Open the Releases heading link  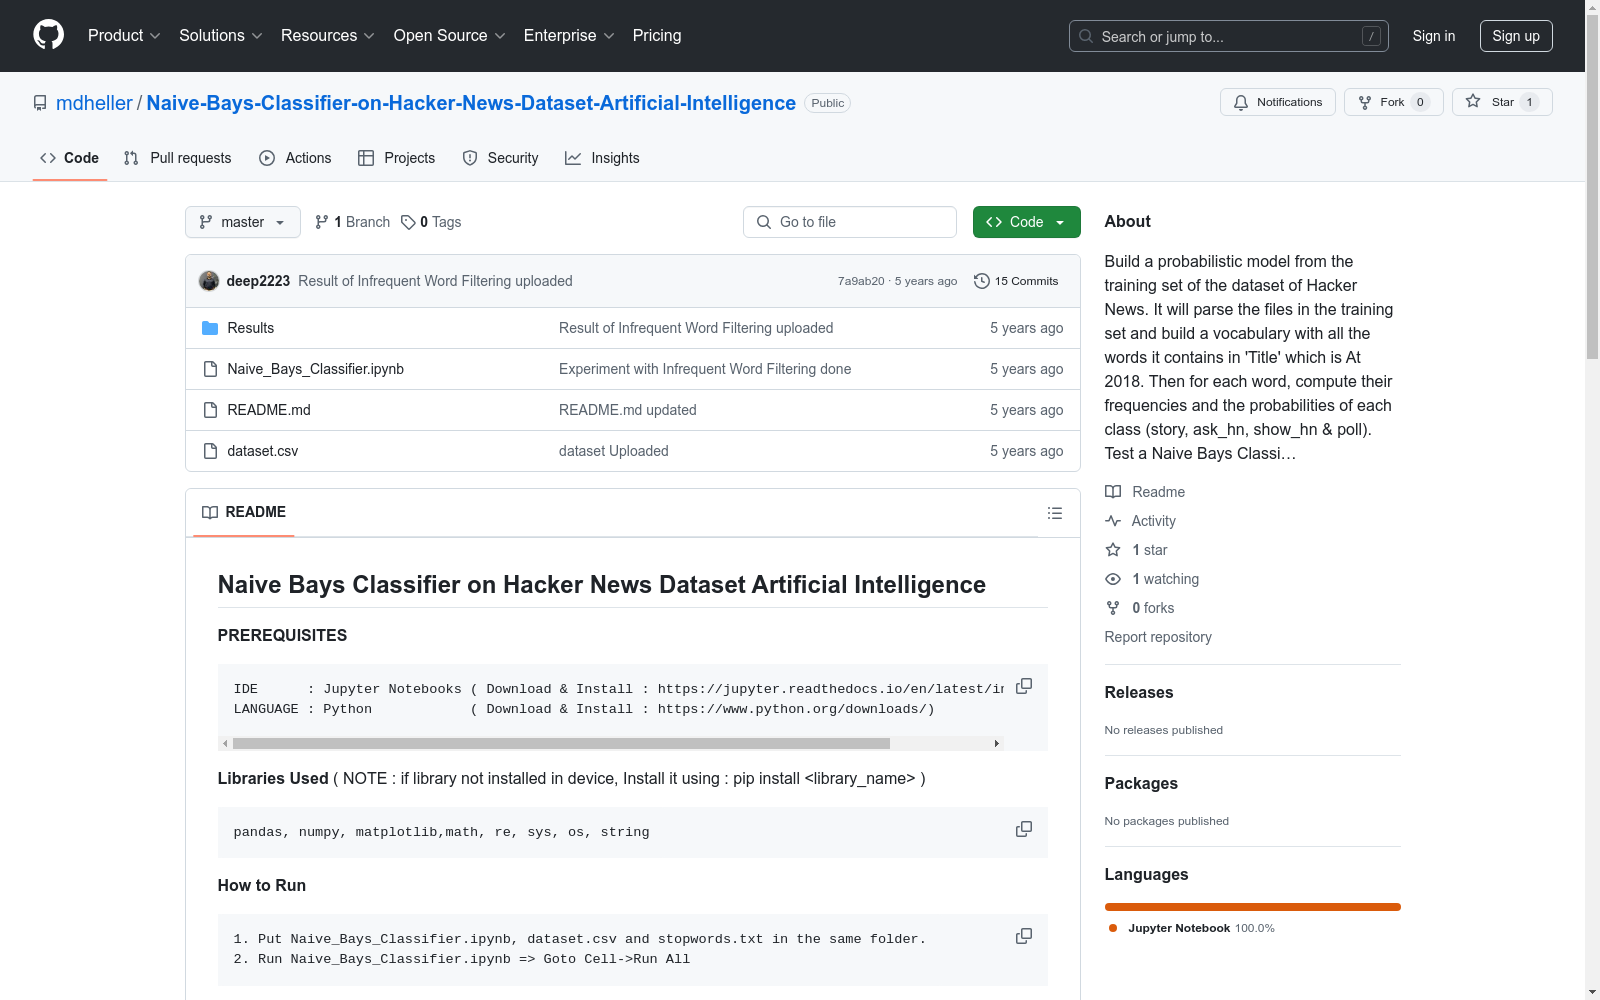1139,692
